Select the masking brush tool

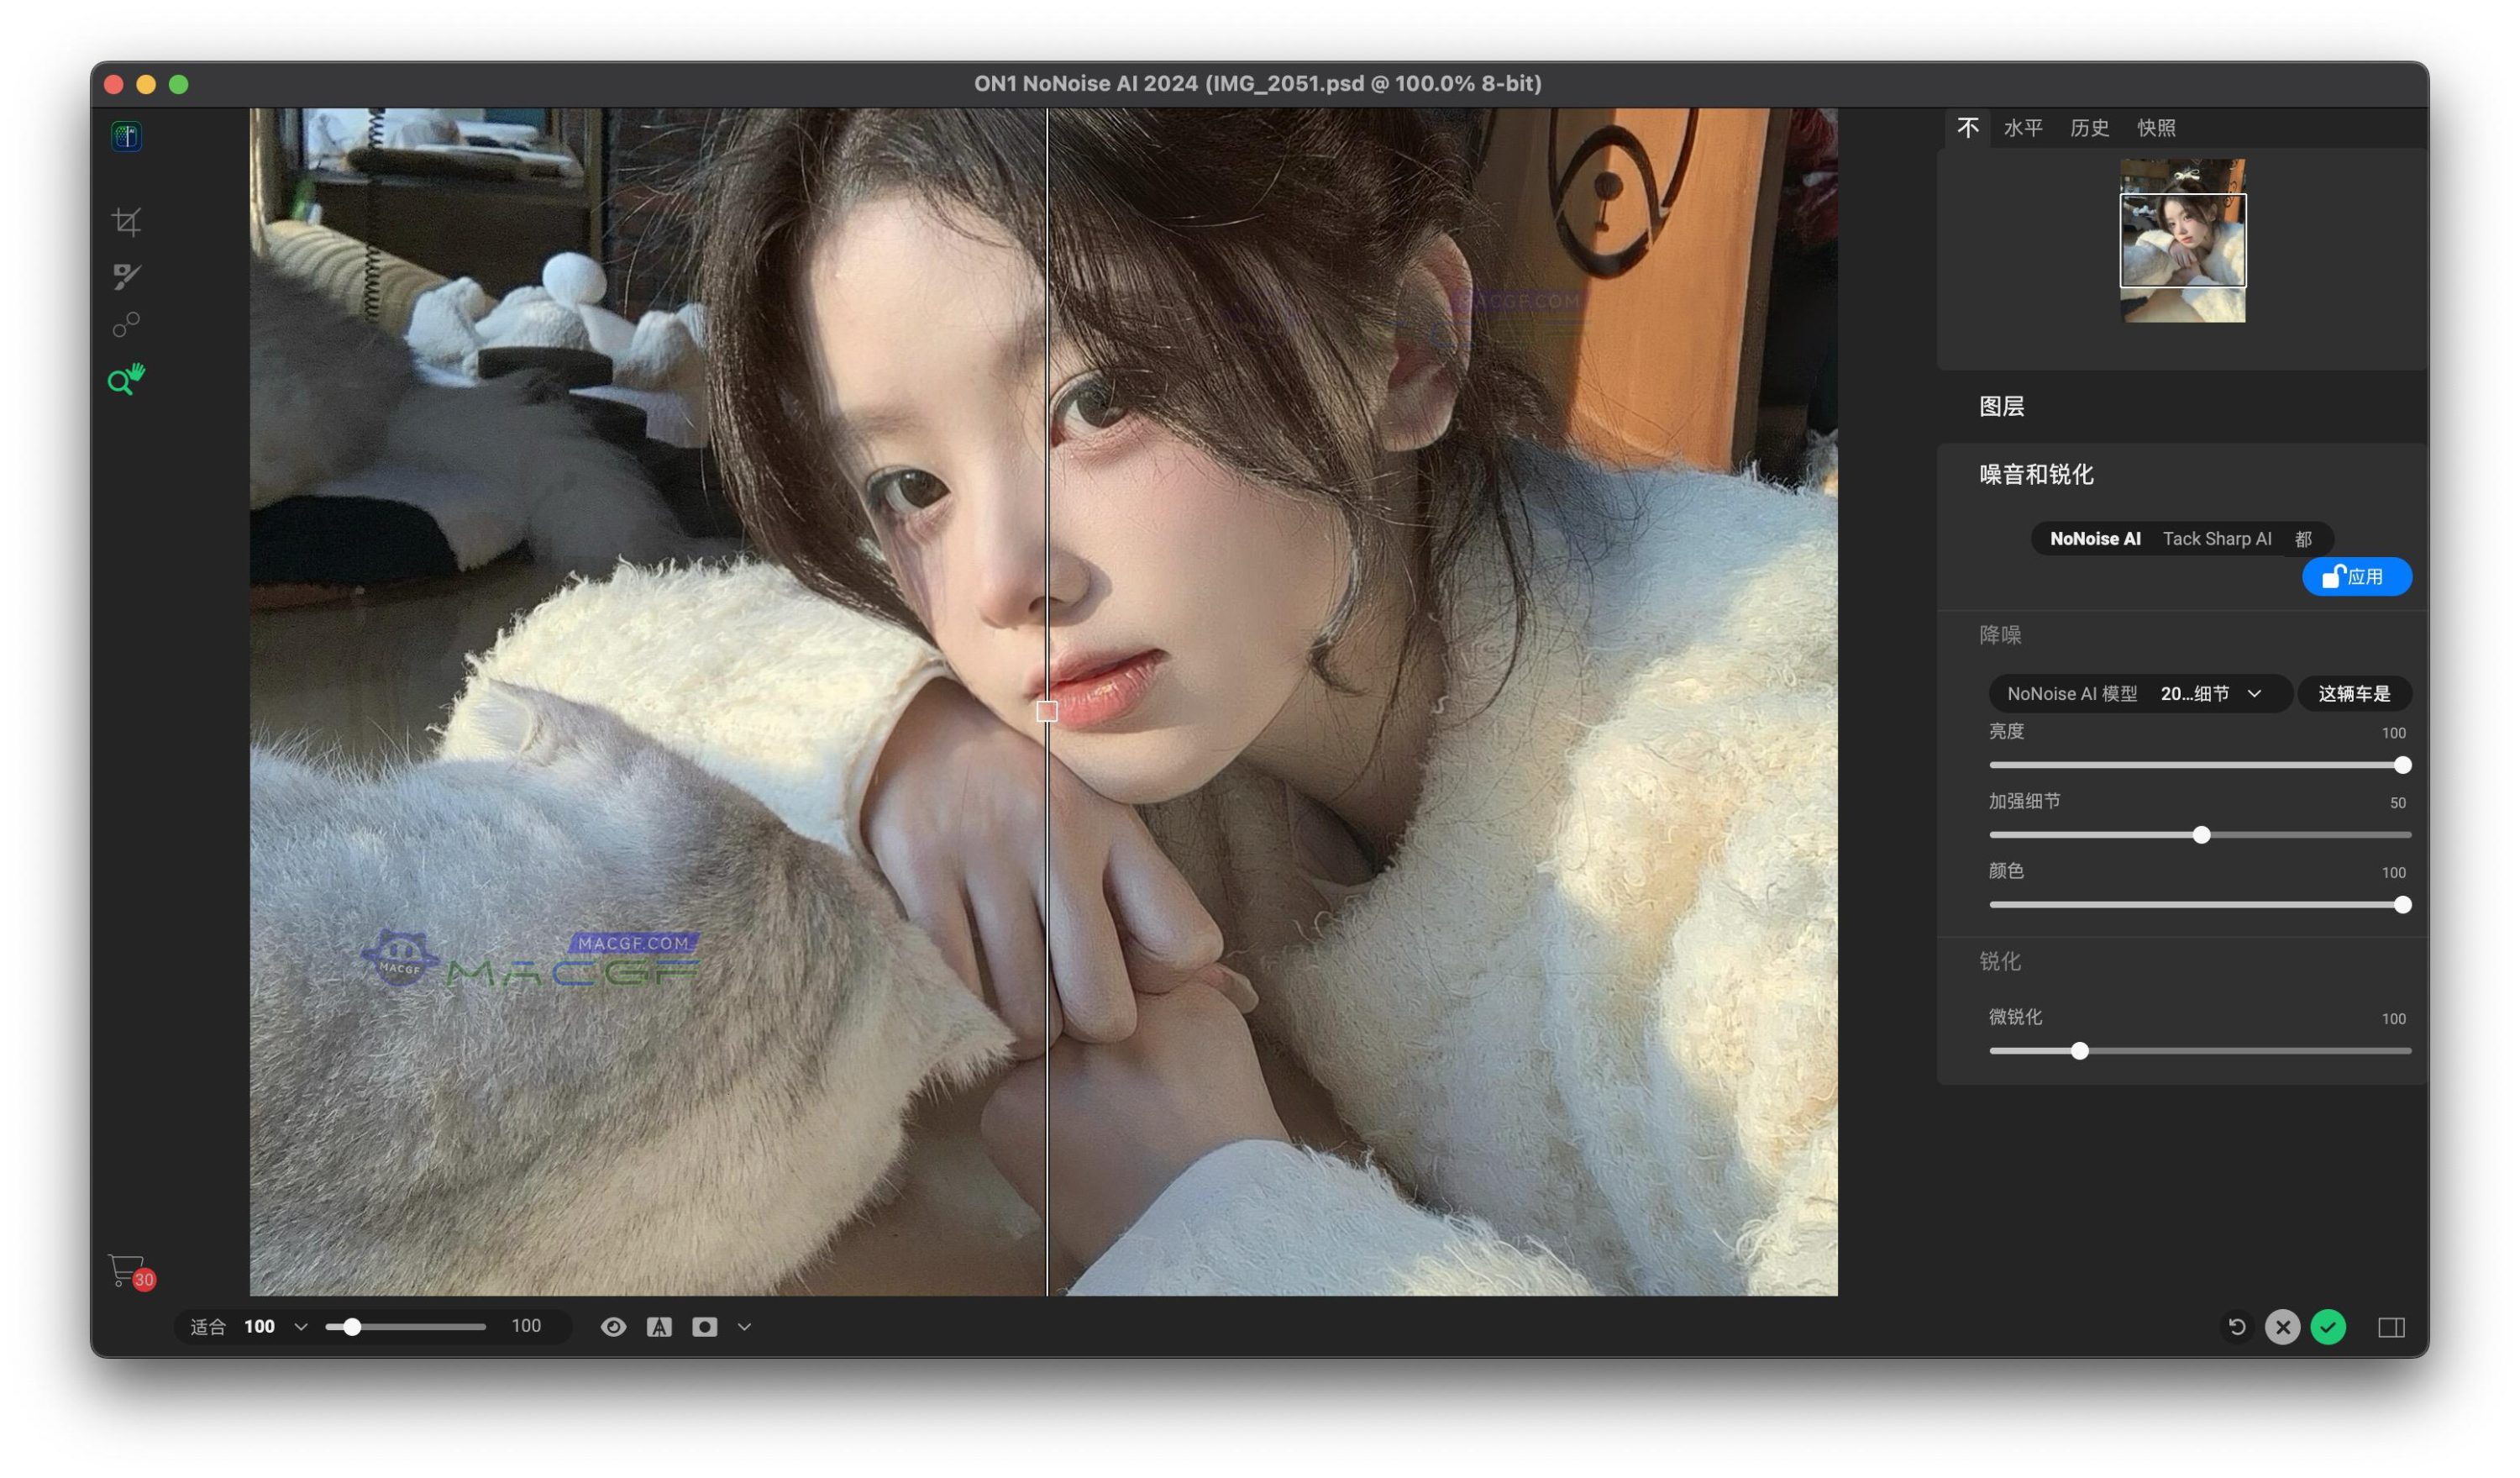click(126, 275)
